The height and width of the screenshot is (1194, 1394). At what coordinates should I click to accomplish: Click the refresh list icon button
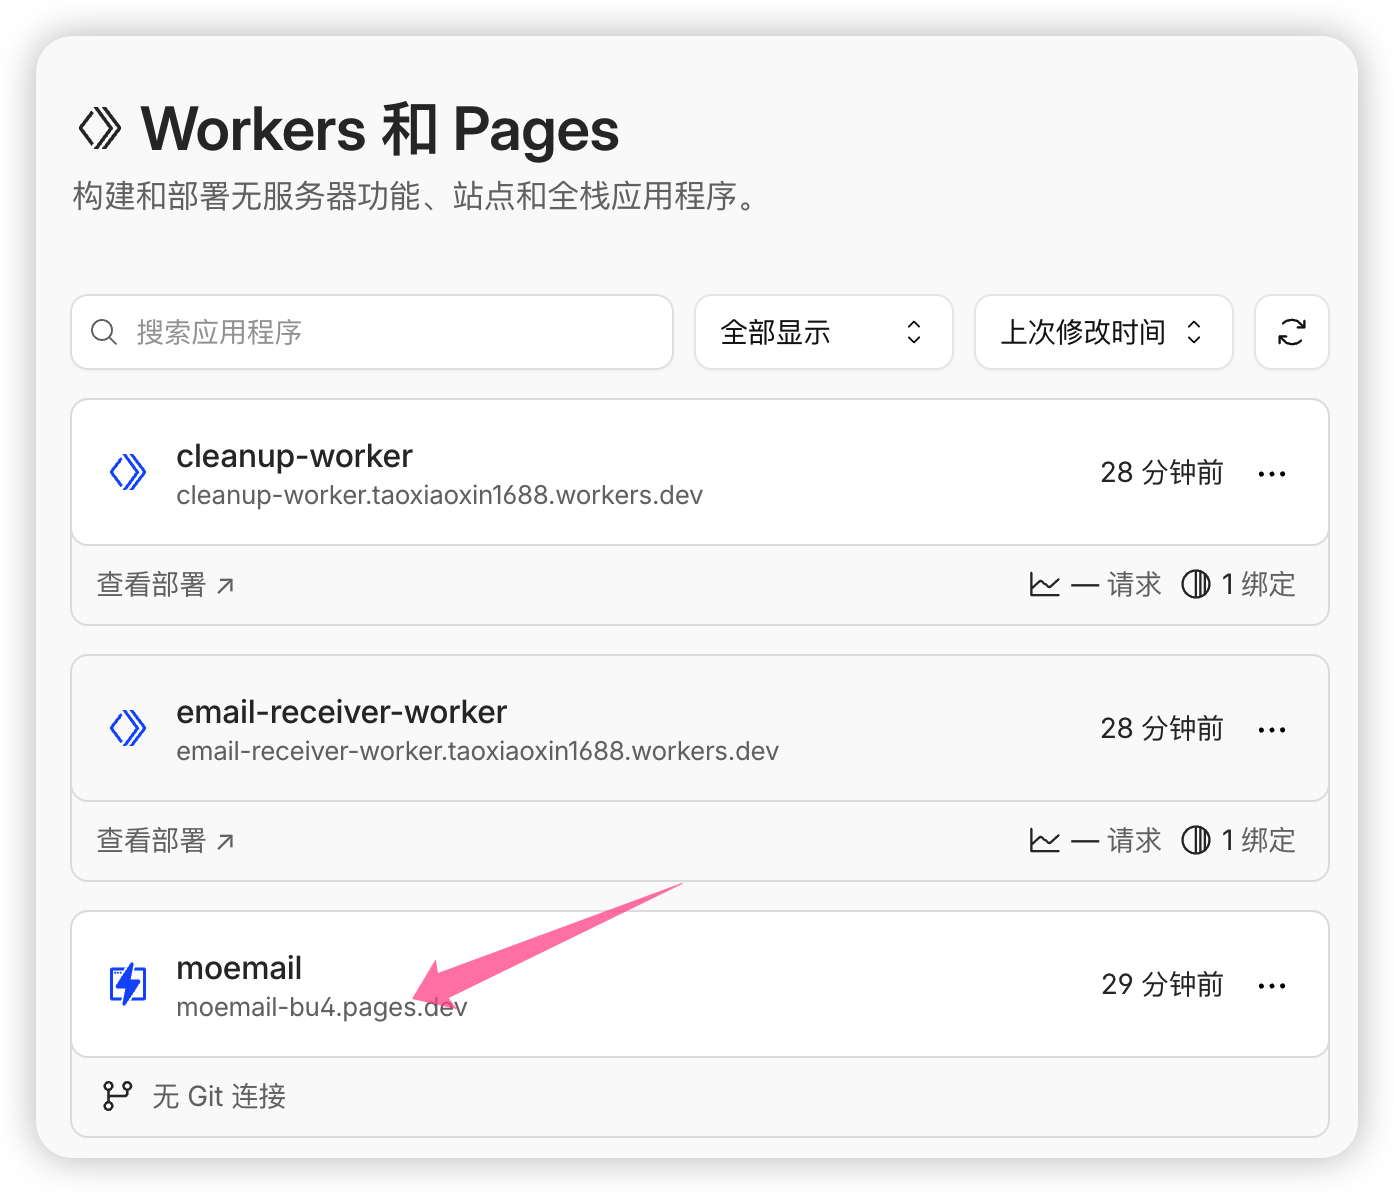(x=1291, y=332)
